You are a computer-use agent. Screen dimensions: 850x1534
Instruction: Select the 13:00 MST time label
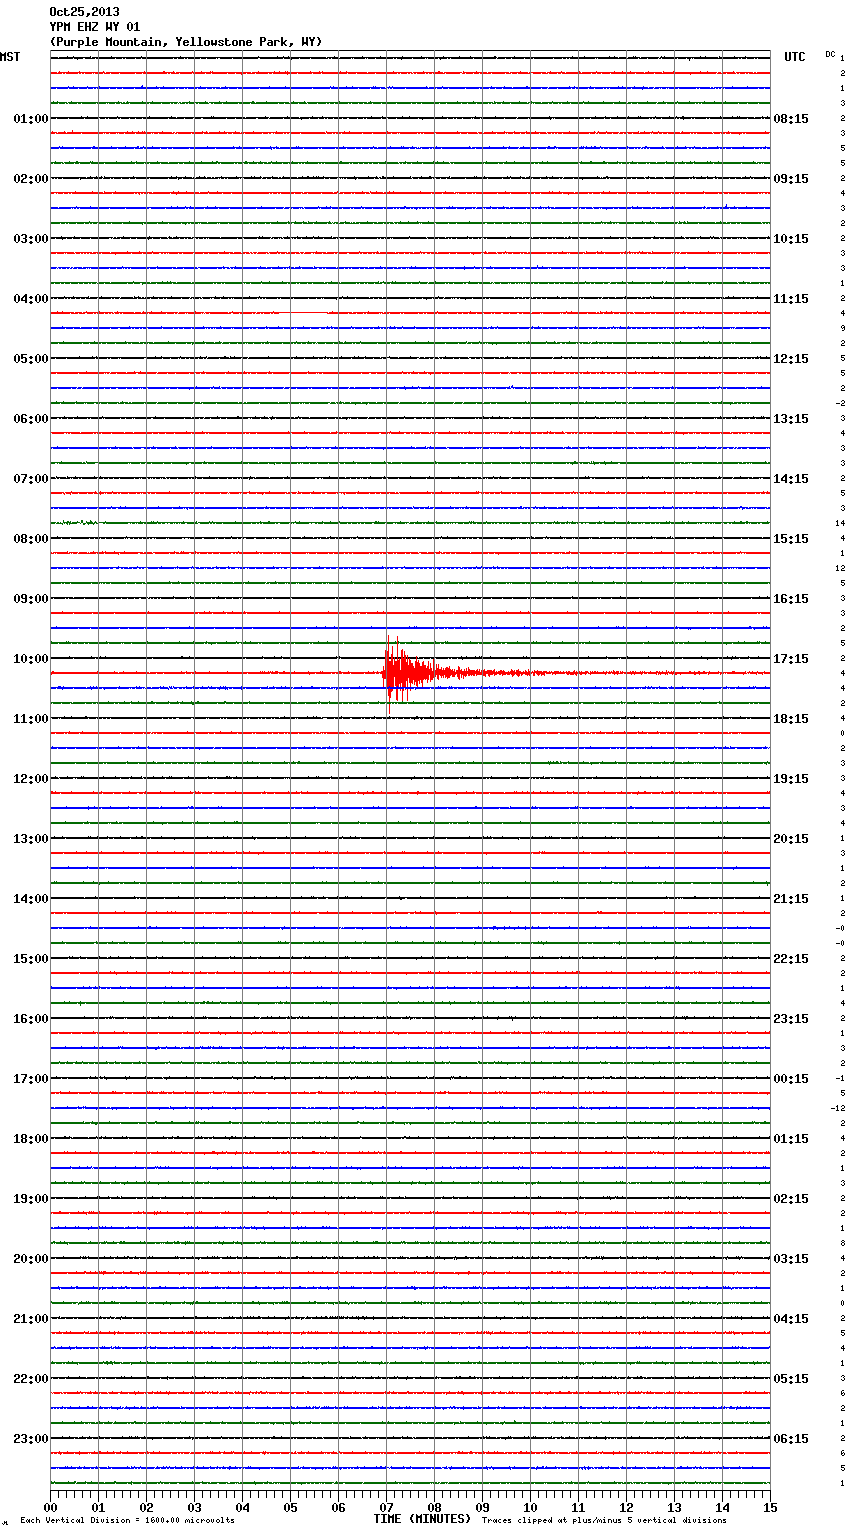tap(30, 839)
